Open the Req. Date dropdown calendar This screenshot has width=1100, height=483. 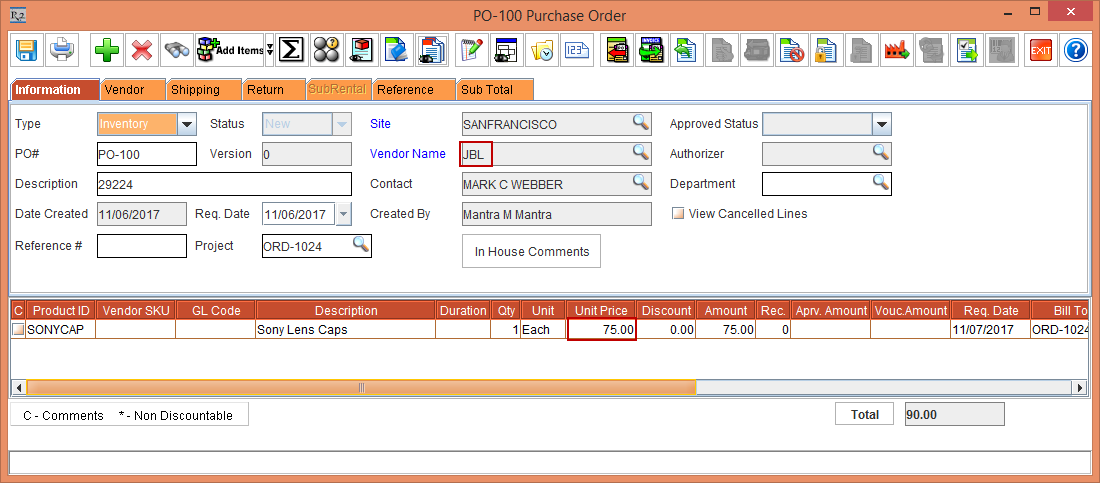pyautogui.click(x=344, y=214)
